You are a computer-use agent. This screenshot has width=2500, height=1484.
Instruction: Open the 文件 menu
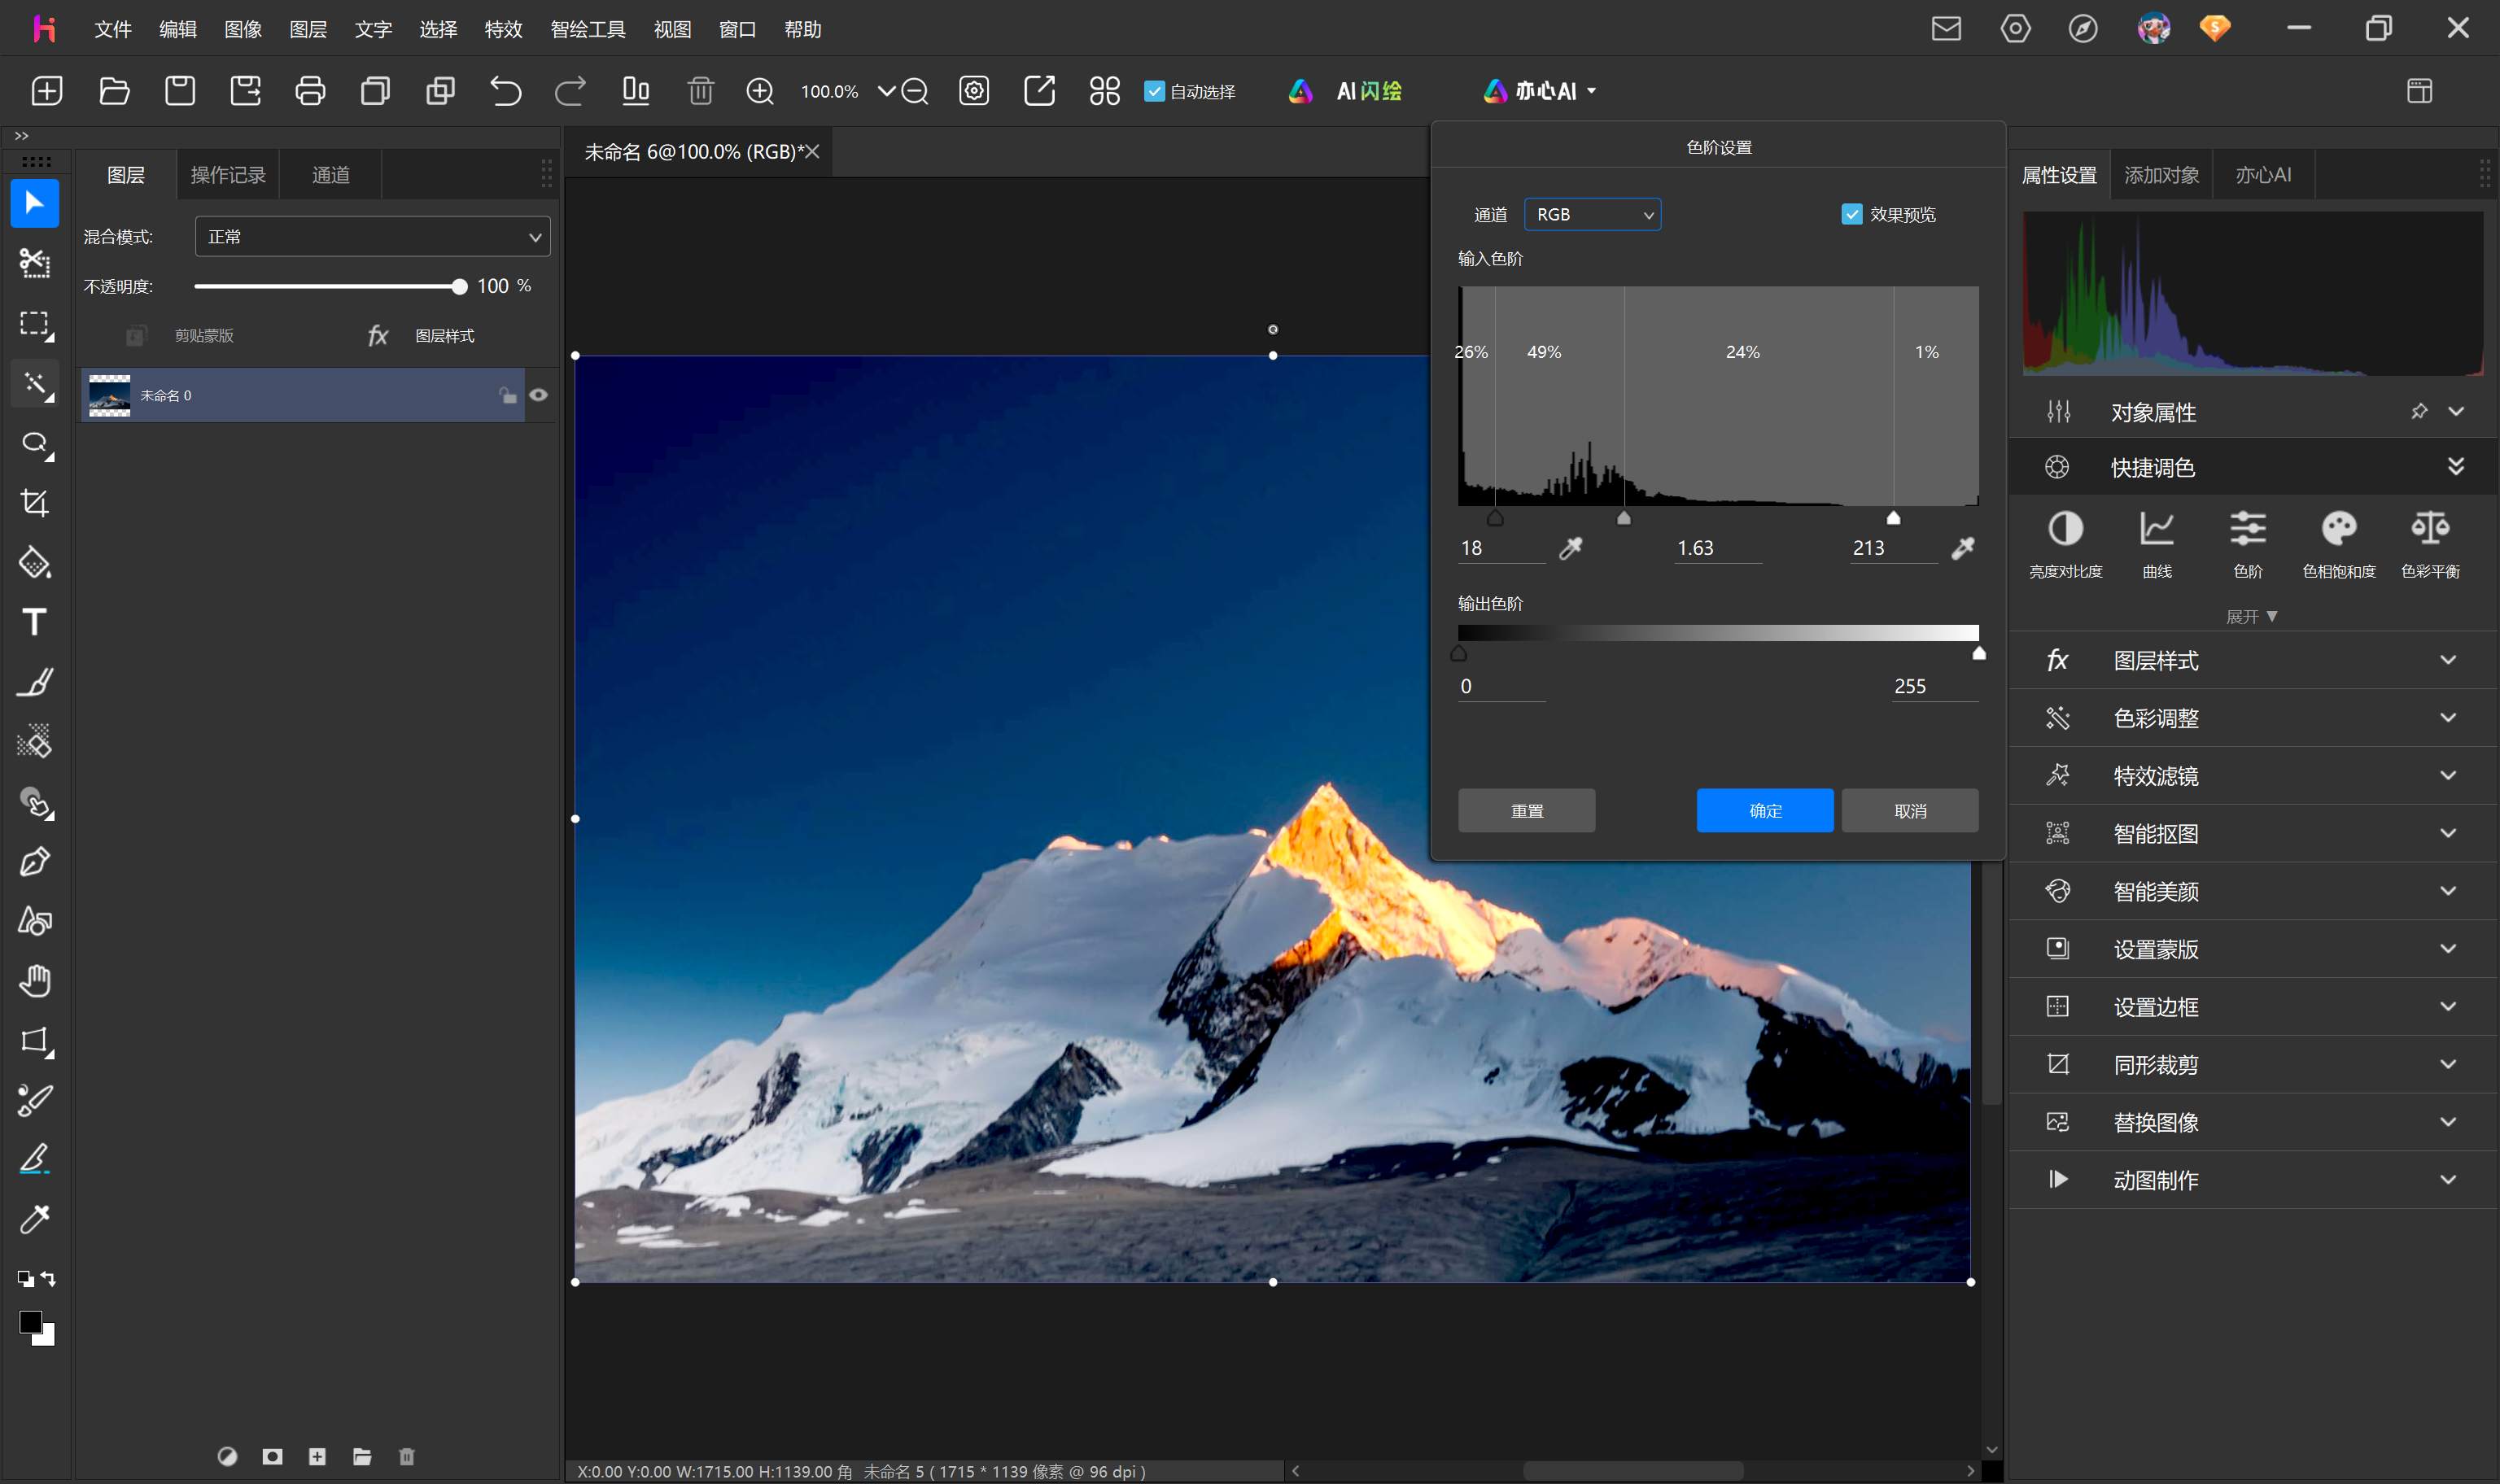pos(113,29)
